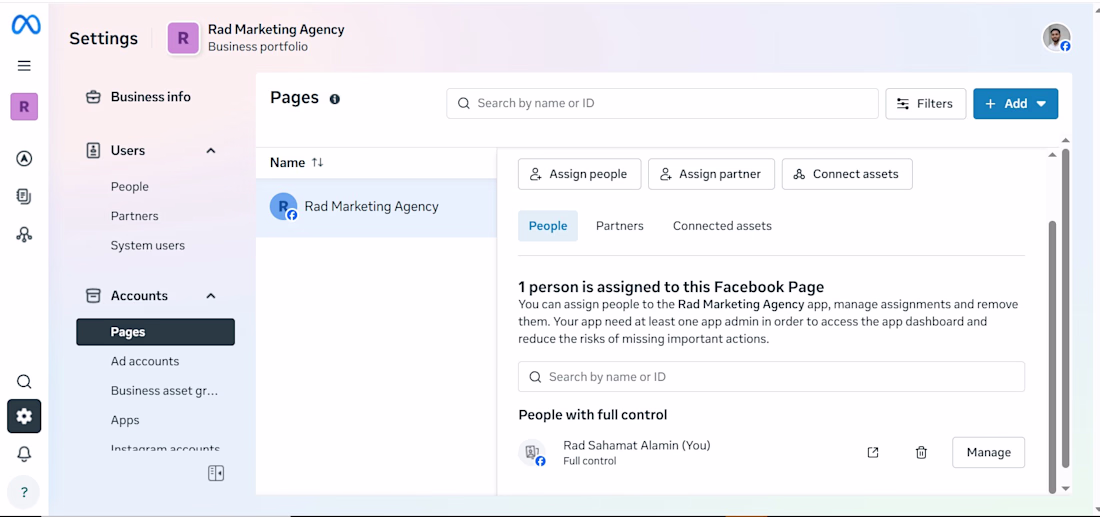Click Rad Sahamat Alamin (You) name
The height and width of the screenshot is (517, 1100).
(636, 445)
